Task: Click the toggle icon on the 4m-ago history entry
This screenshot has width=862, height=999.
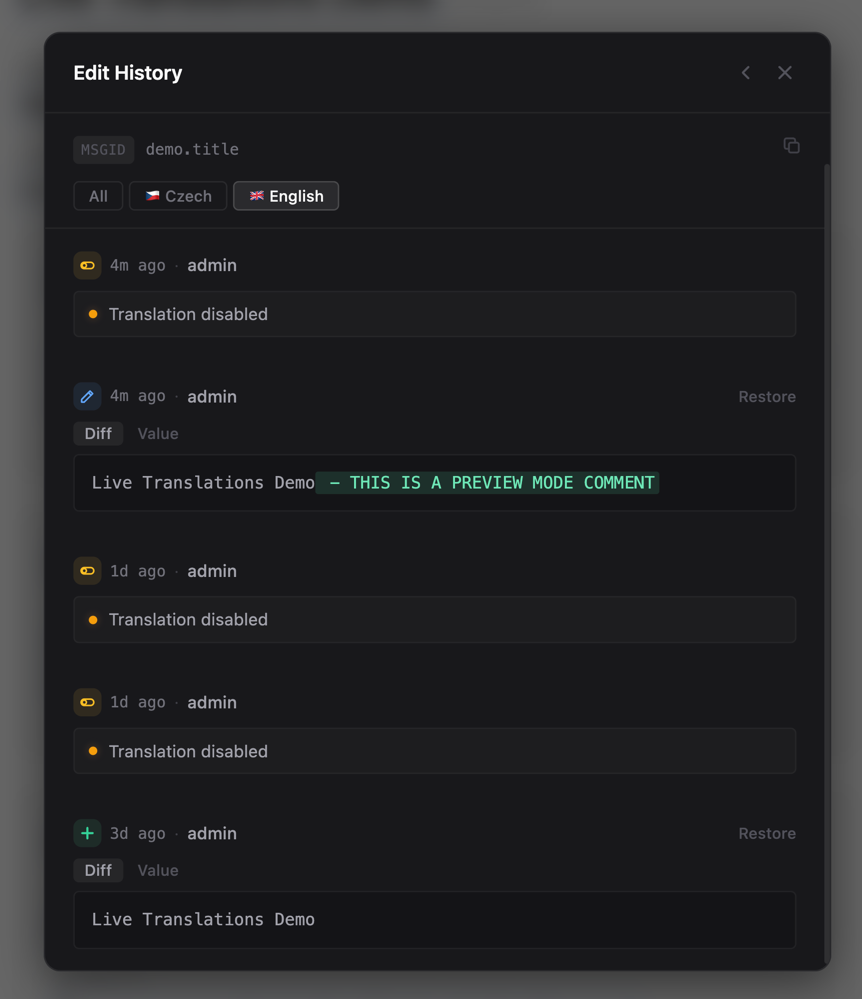Action: click(87, 265)
